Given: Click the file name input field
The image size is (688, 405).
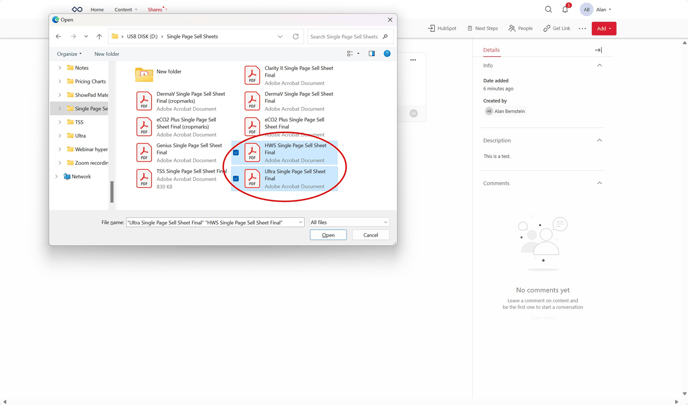Looking at the screenshot, I should pyautogui.click(x=211, y=223).
